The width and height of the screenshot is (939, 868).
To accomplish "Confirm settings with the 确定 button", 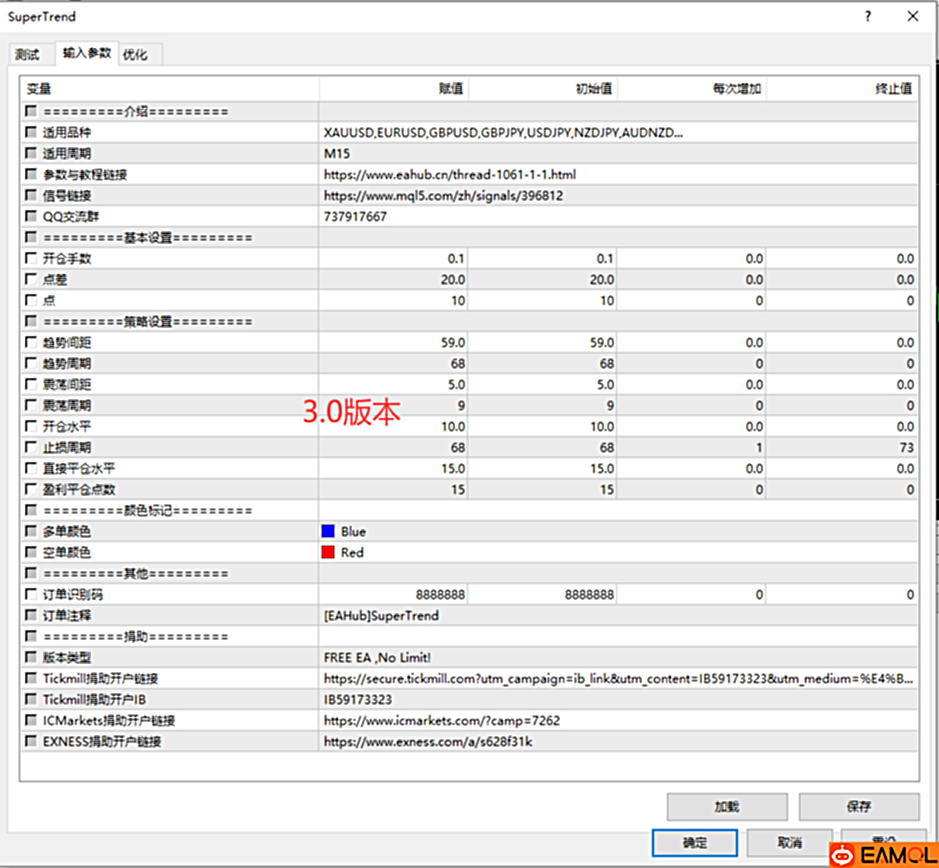I will [694, 843].
